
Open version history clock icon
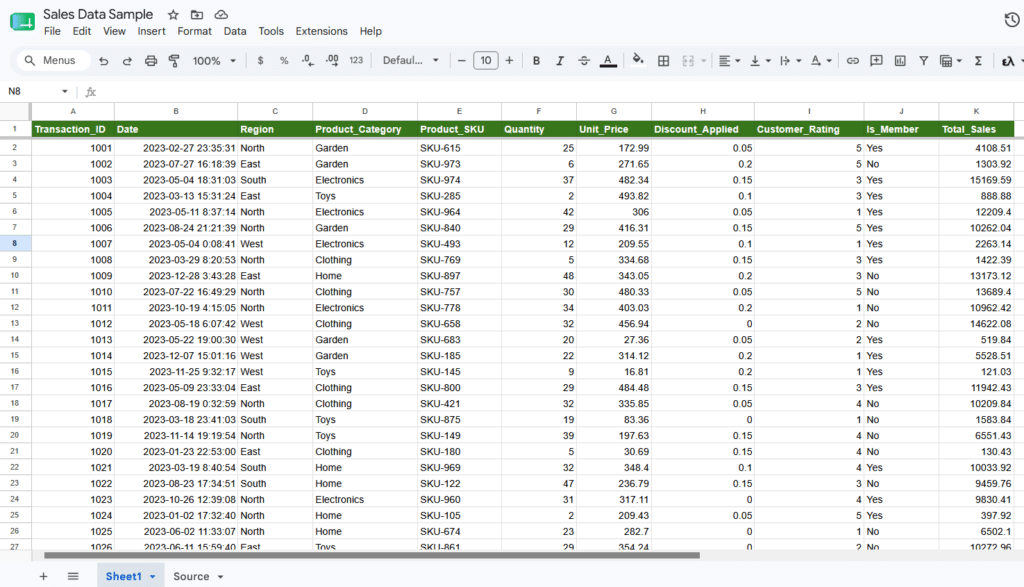tap(1012, 20)
